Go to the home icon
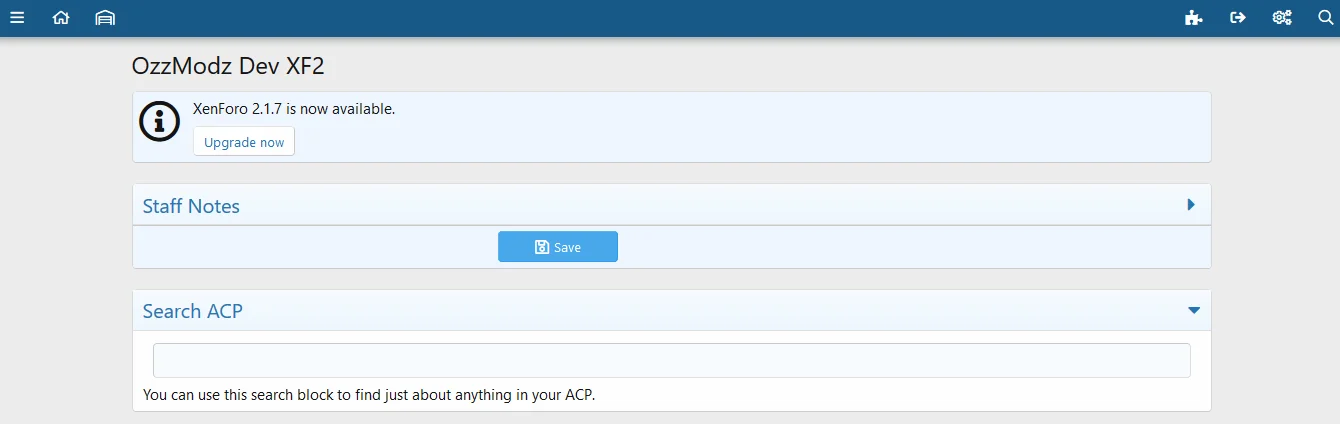 point(61,17)
